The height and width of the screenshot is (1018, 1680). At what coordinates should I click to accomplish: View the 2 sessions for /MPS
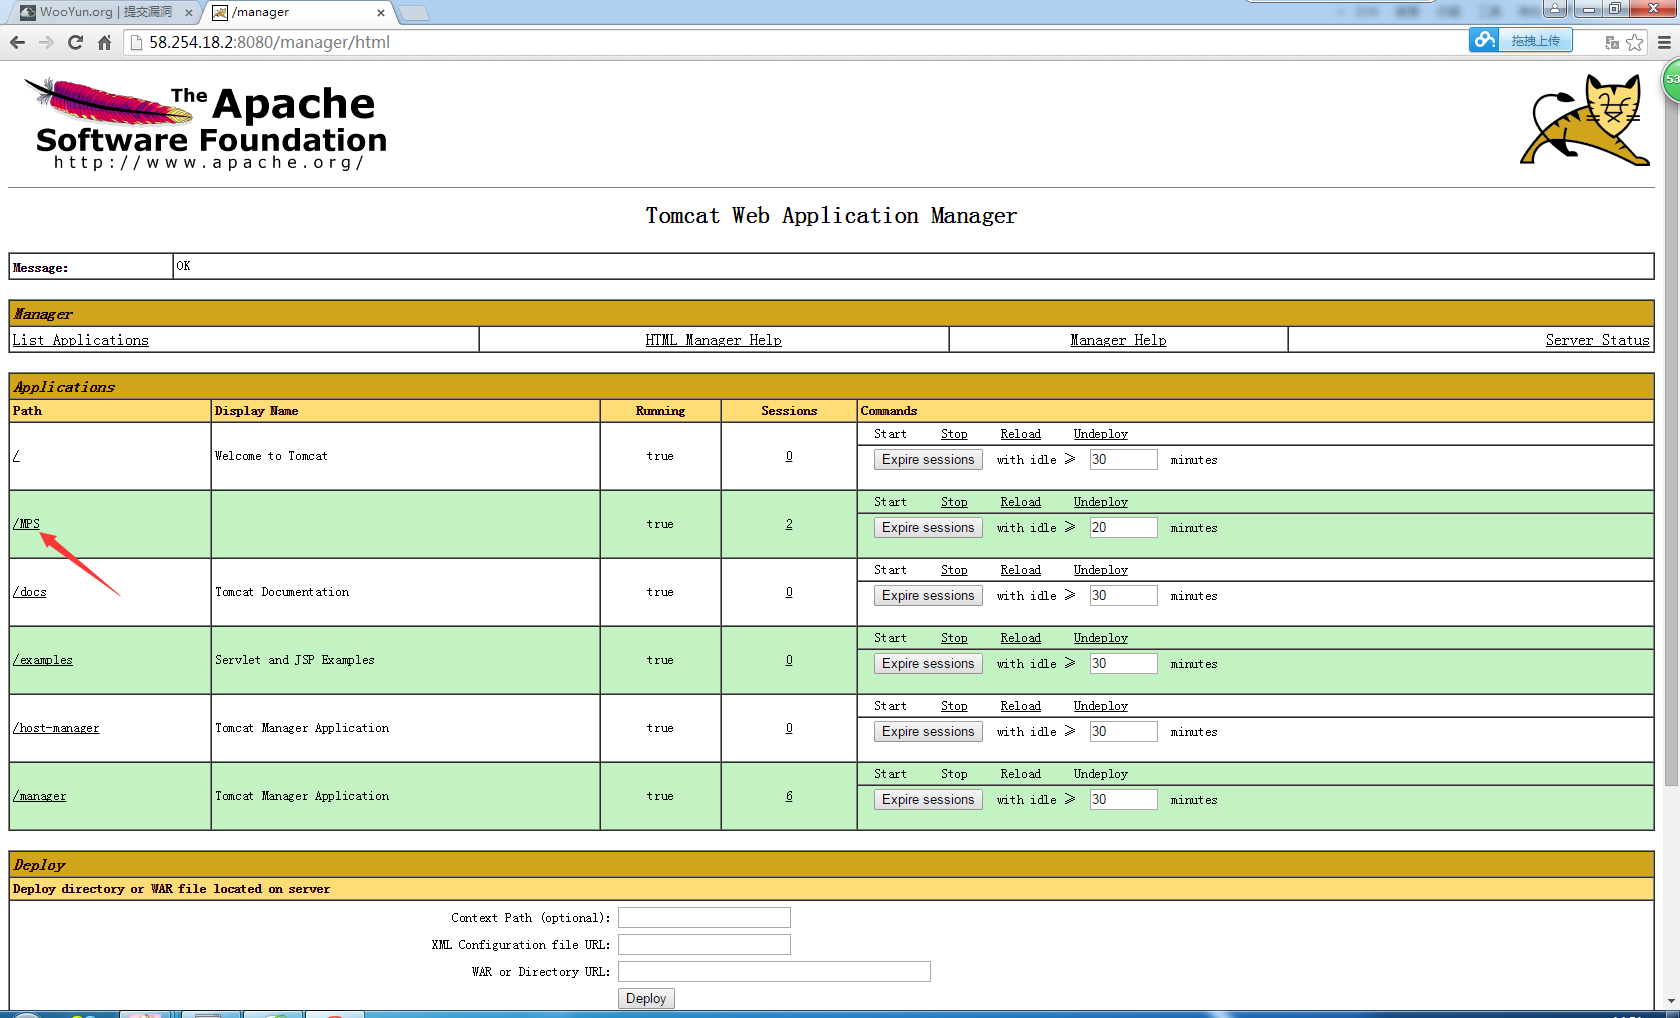click(789, 524)
